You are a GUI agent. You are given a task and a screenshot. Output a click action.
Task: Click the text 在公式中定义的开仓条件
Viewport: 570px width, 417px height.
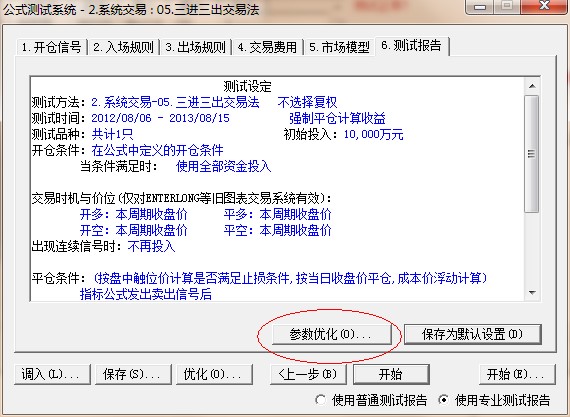pyautogui.click(x=157, y=151)
